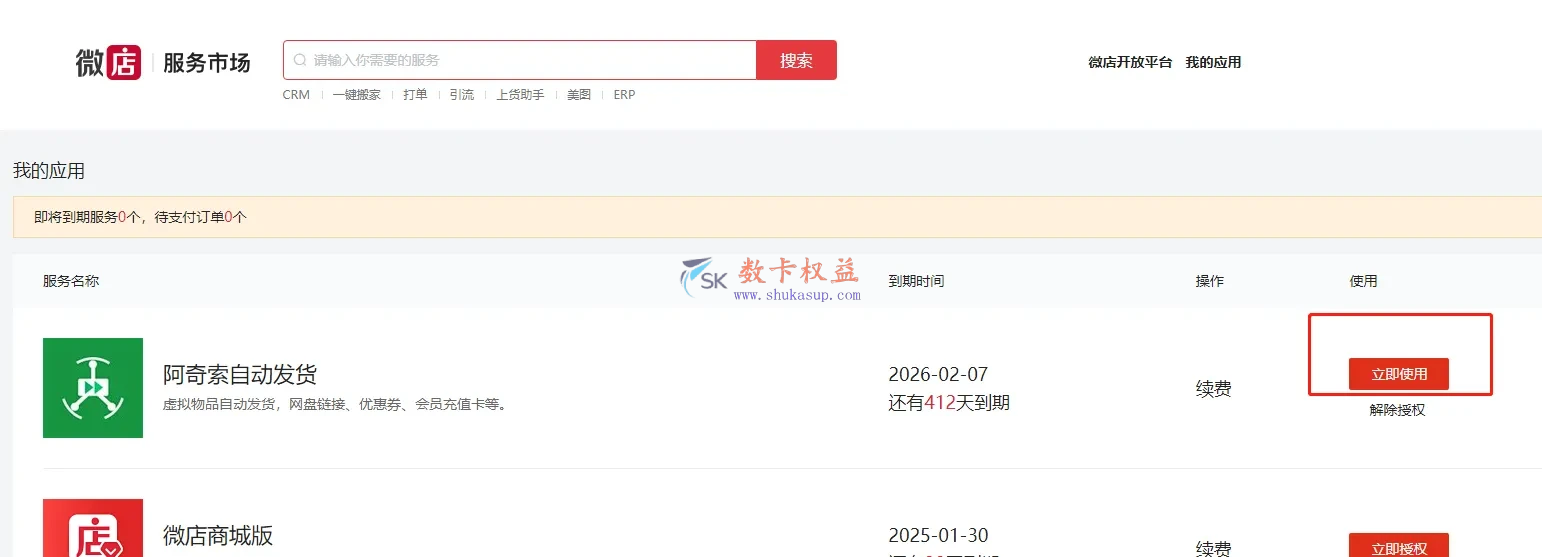Select the CRM quick search link
The height and width of the screenshot is (557, 1542).
click(296, 95)
